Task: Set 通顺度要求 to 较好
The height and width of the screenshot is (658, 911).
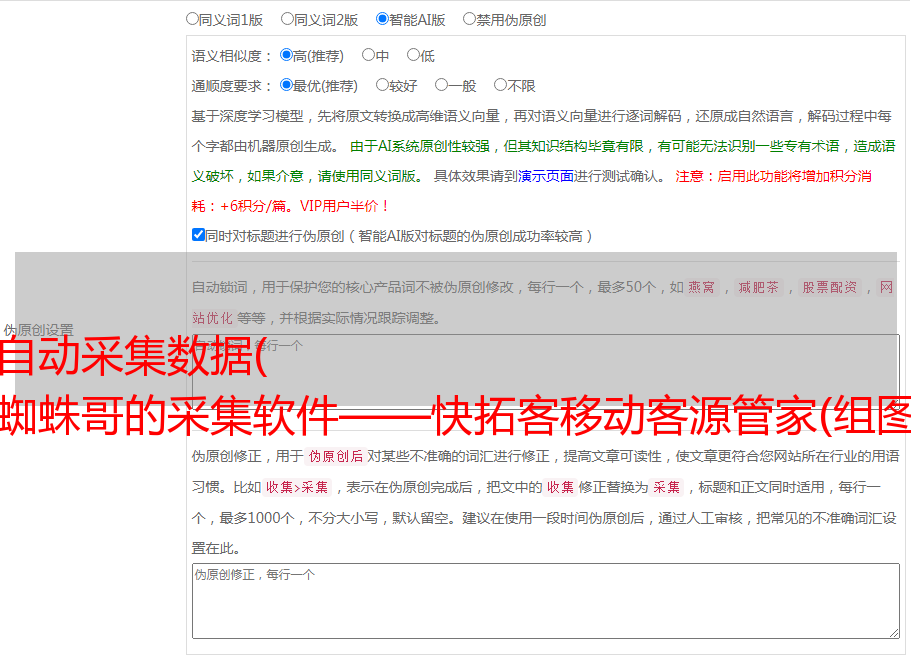Action: [382, 85]
